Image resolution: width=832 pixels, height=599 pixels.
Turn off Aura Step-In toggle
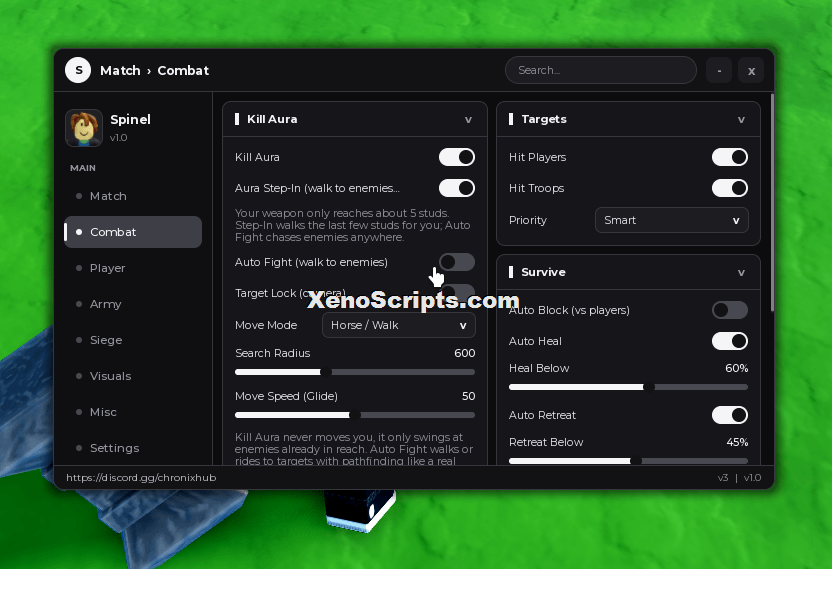pos(457,188)
